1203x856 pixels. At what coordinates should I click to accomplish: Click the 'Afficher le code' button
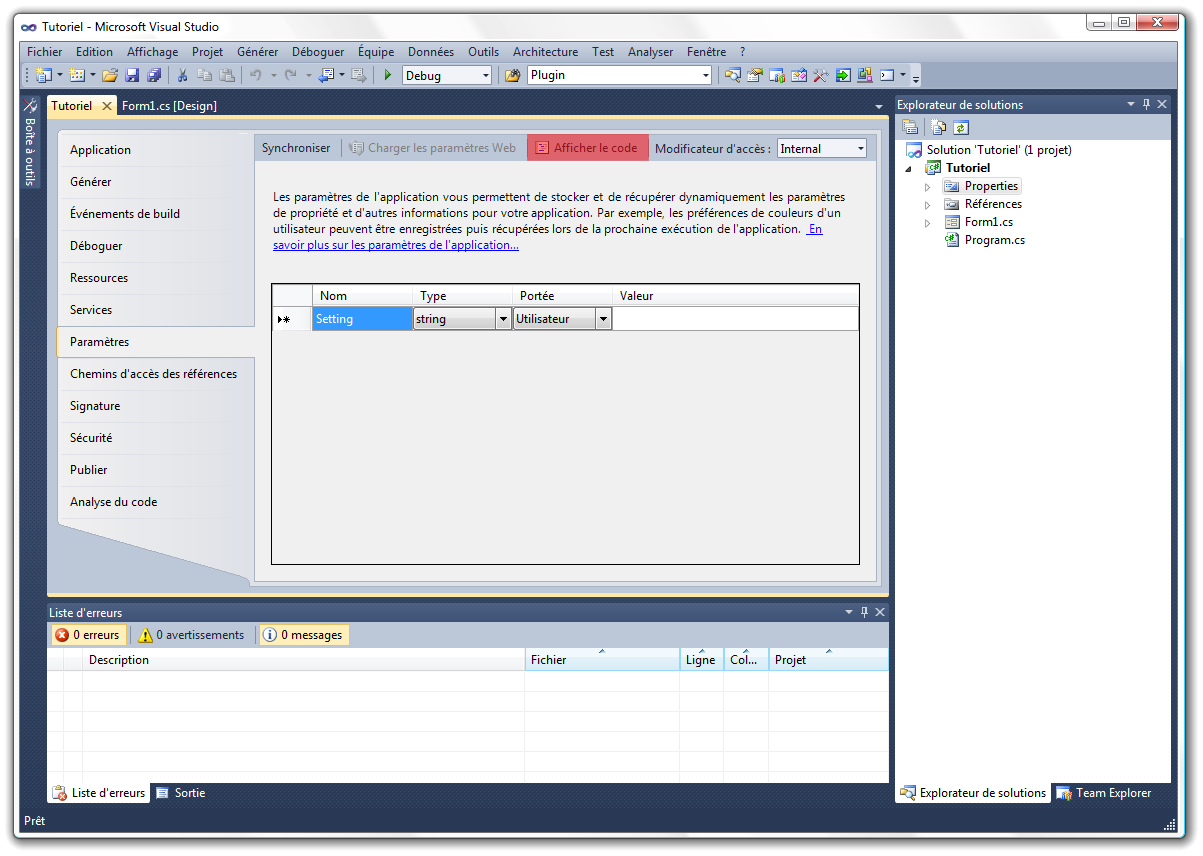pyautogui.click(x=587, y=148)
